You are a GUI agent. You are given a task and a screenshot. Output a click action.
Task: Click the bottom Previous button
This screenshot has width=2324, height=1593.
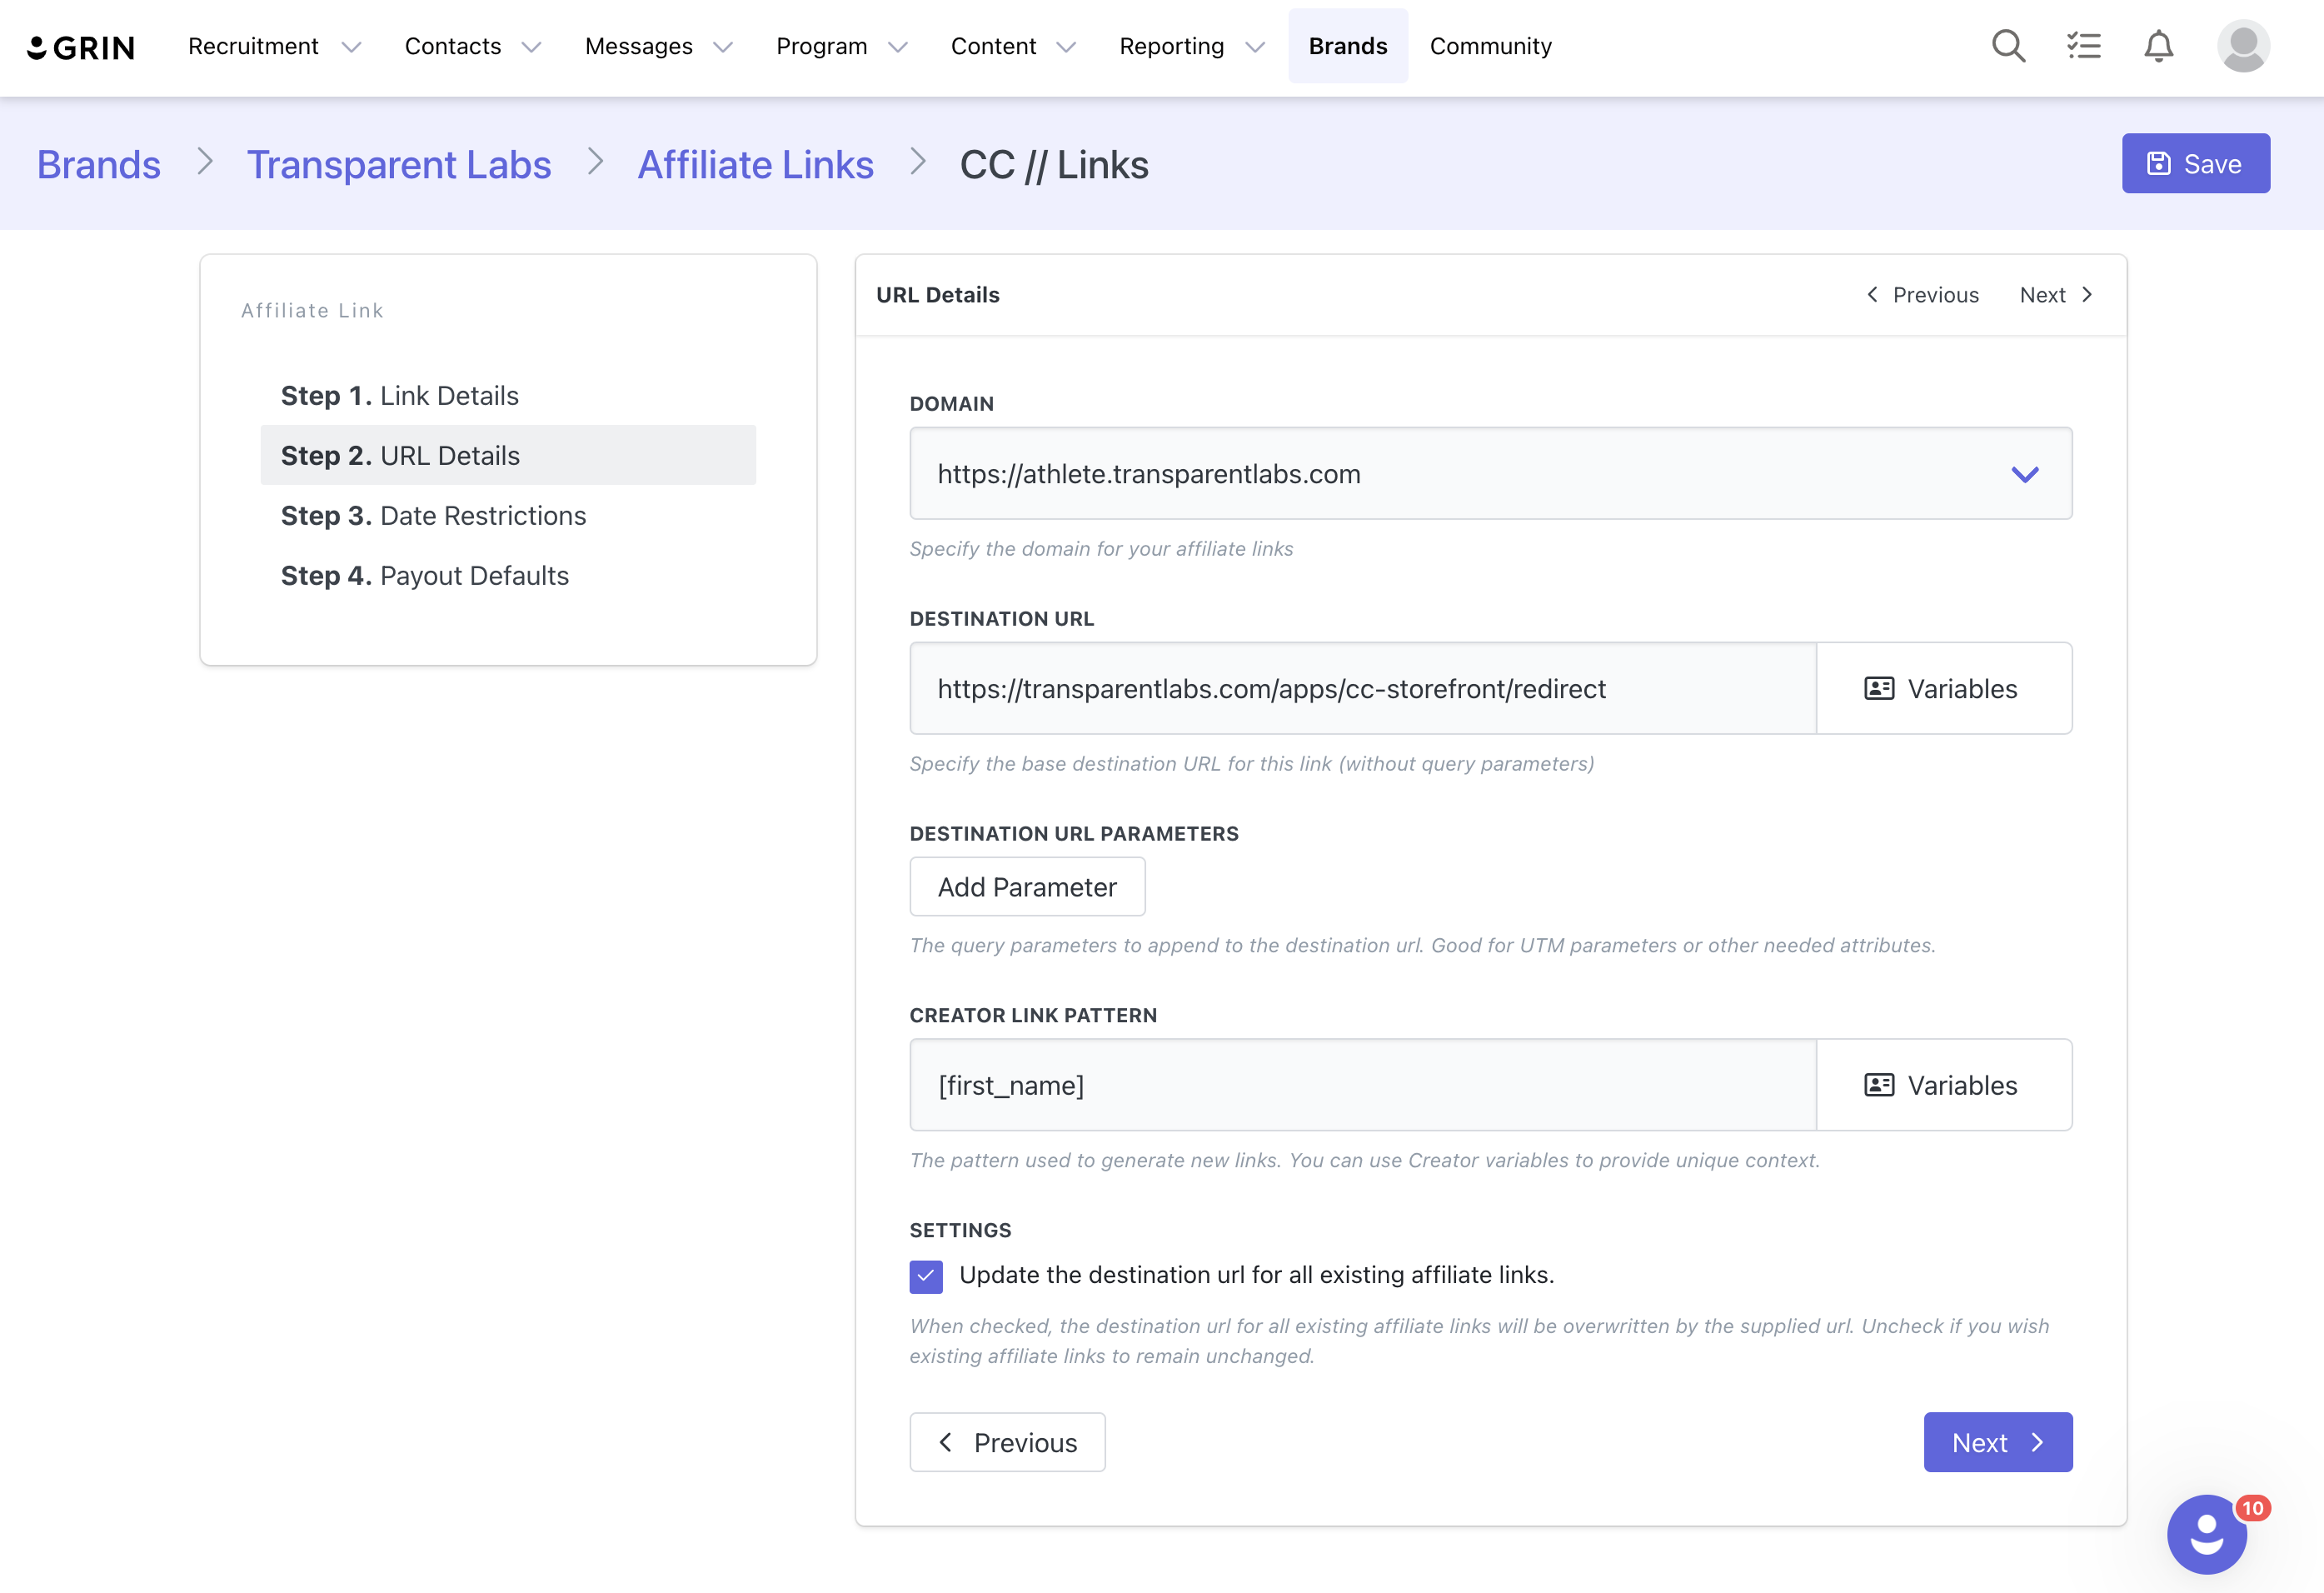tap(1007, 1441)
